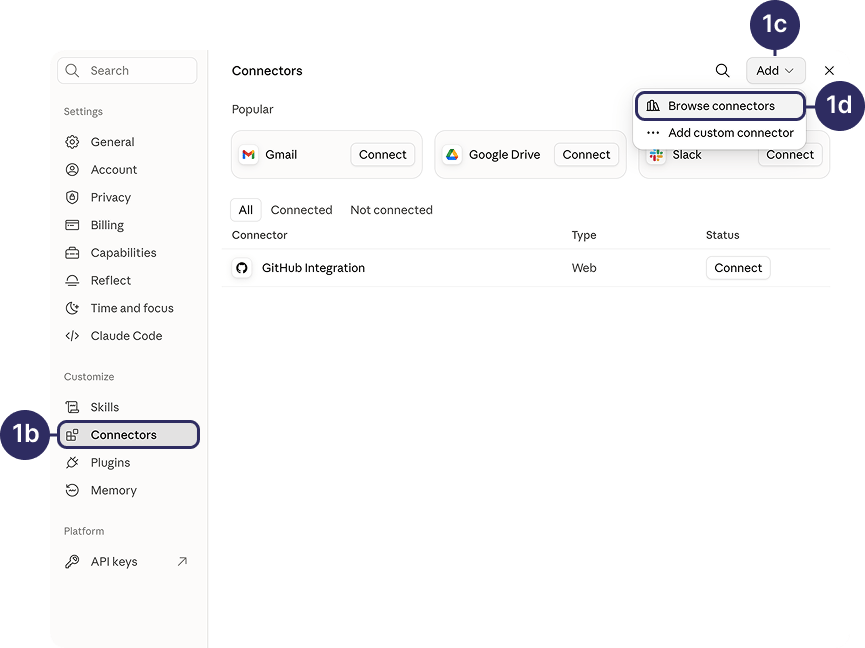The width and height of the screenshot is (865, 648).
Task: Click the Privacy shield icon
Action: [x=72, y=197]
